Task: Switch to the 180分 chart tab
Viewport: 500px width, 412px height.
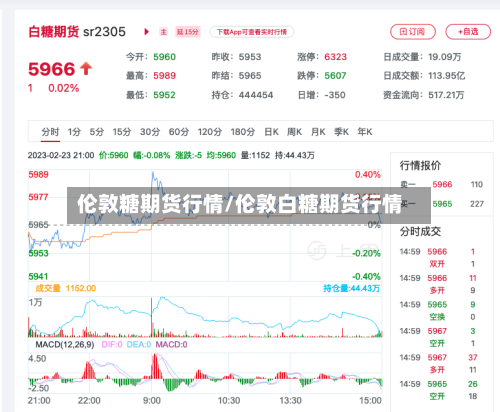Action: click(243, 132)
